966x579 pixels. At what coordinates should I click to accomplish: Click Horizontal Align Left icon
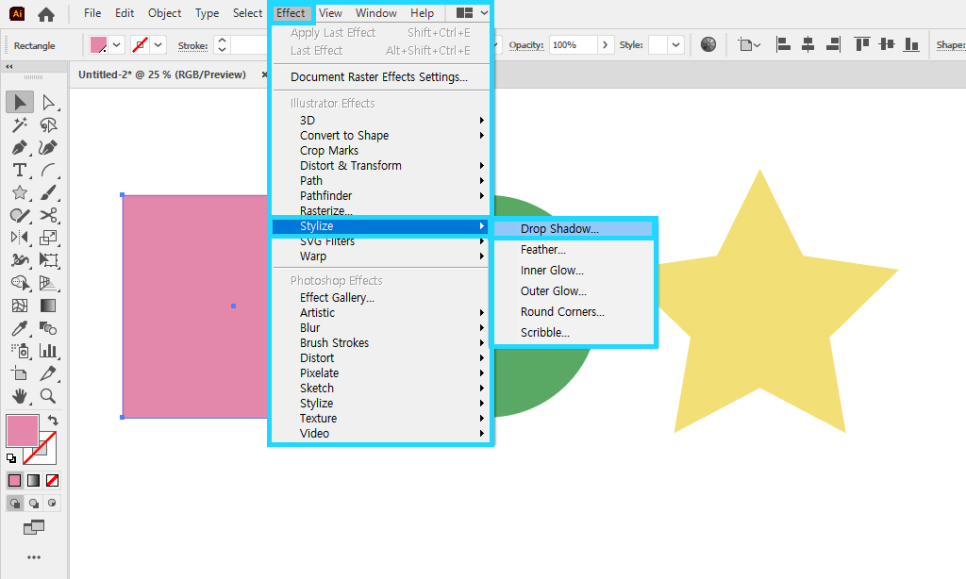pyautogui.click(x=783, y=44)
